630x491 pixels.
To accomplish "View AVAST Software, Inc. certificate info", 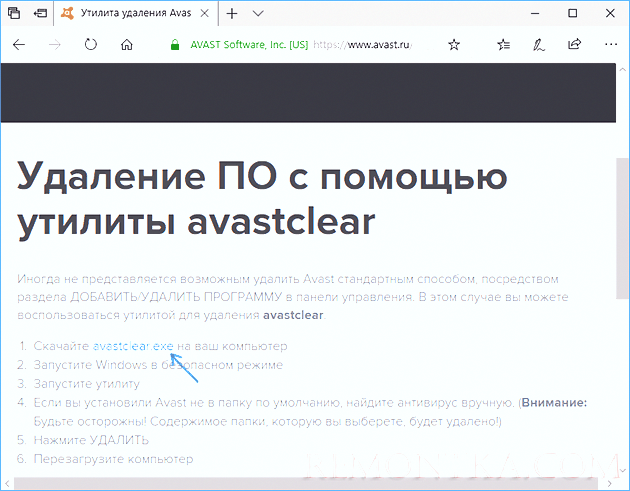I will pyautogui.click(x=249, y=44).
